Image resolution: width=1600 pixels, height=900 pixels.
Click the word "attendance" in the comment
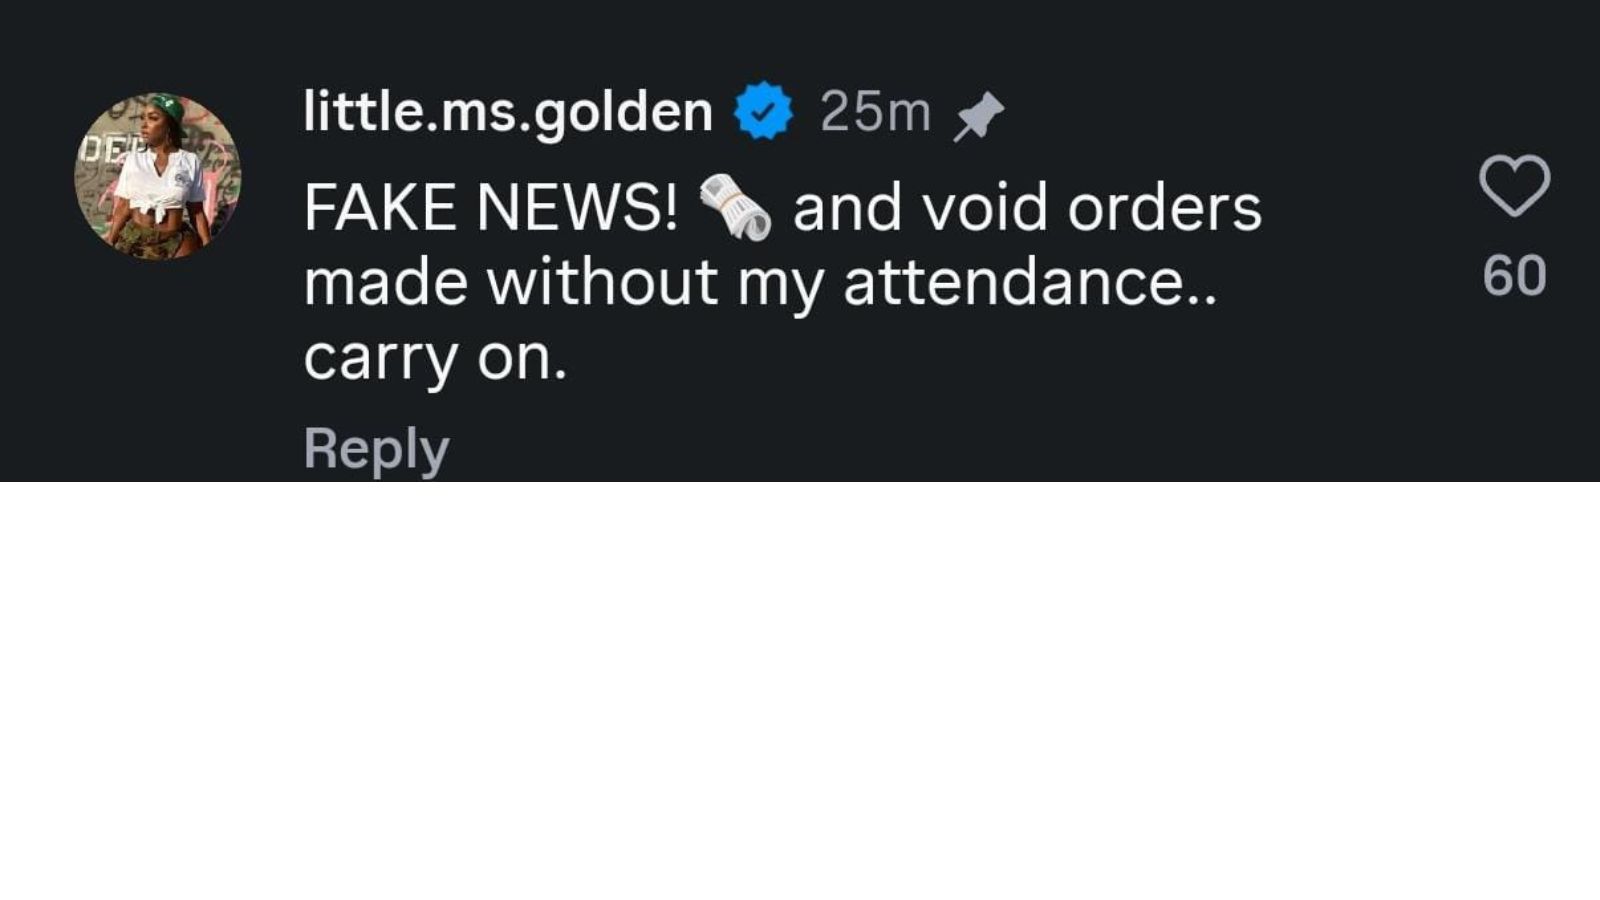[1014, 283]
